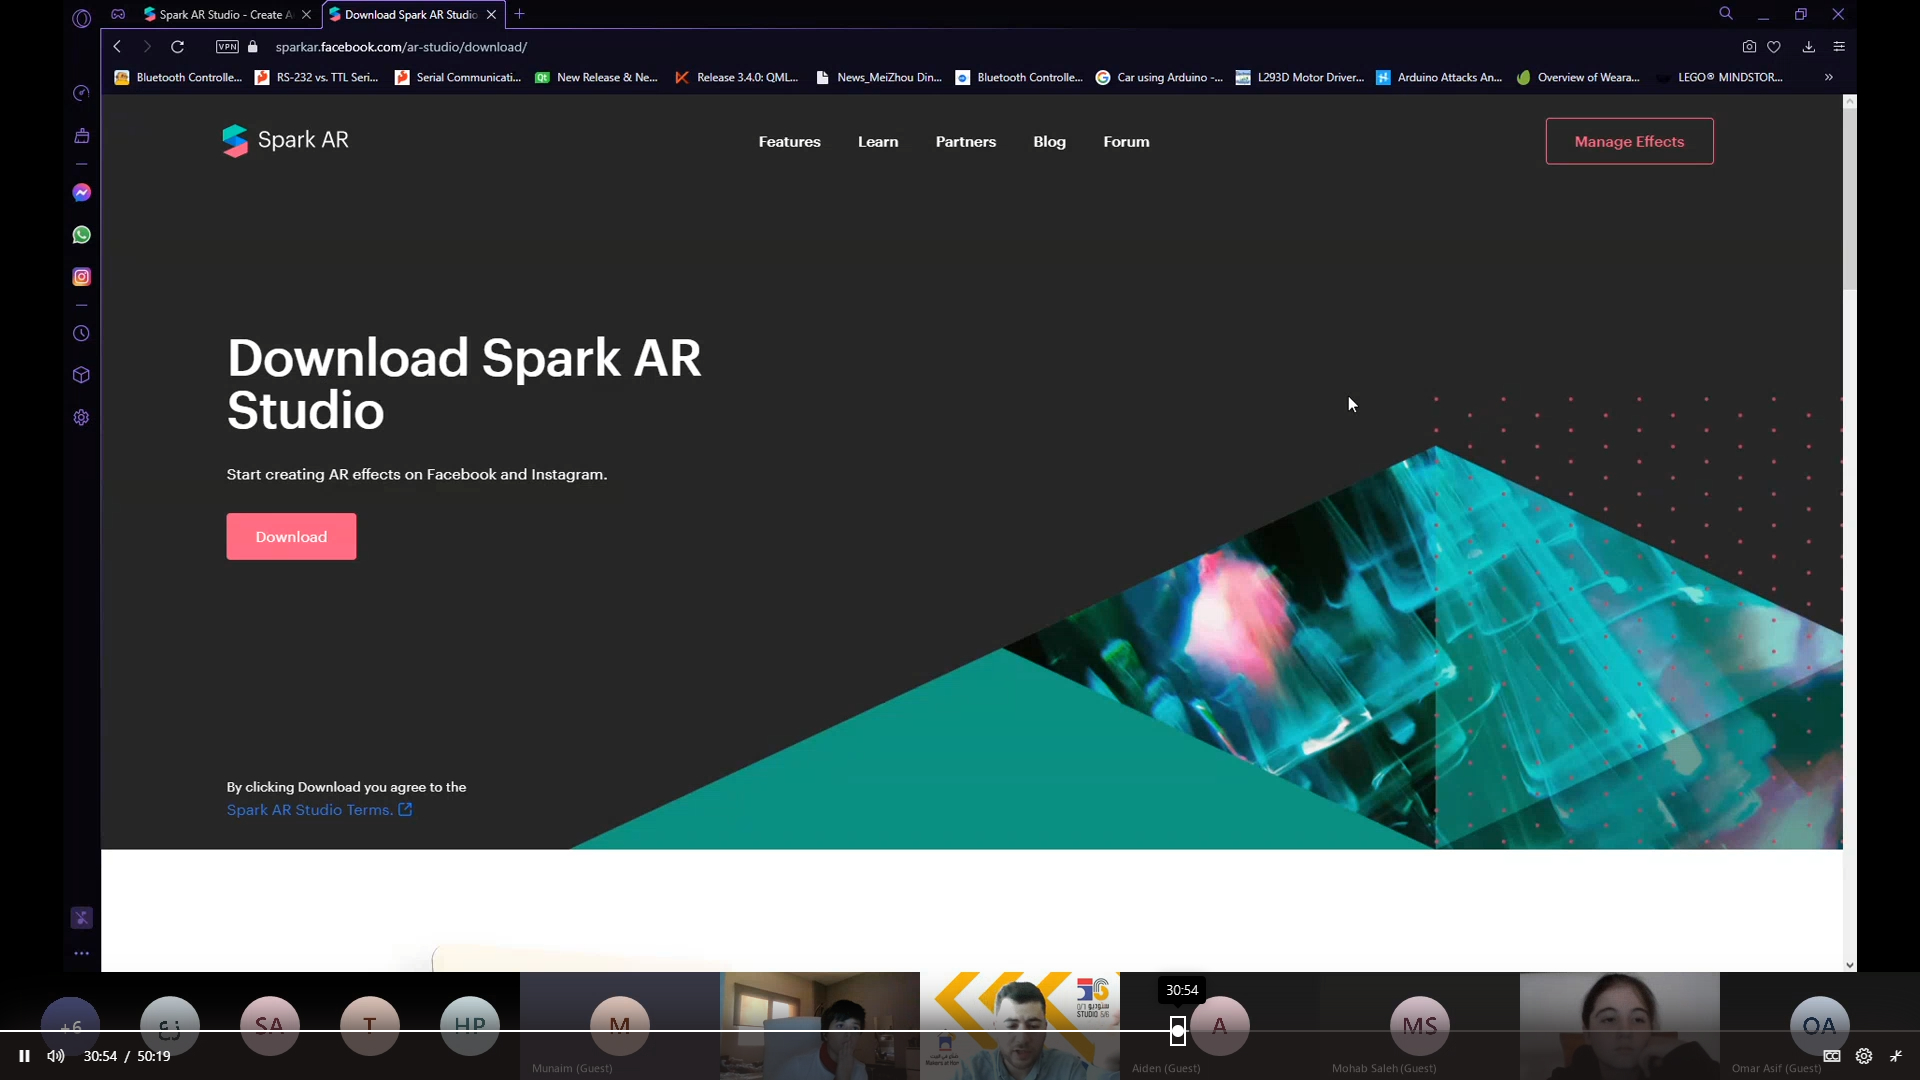Viewport: 1920px width, 1080px height.
Task: Open the easy setup menu icon
Action: 1839,47
